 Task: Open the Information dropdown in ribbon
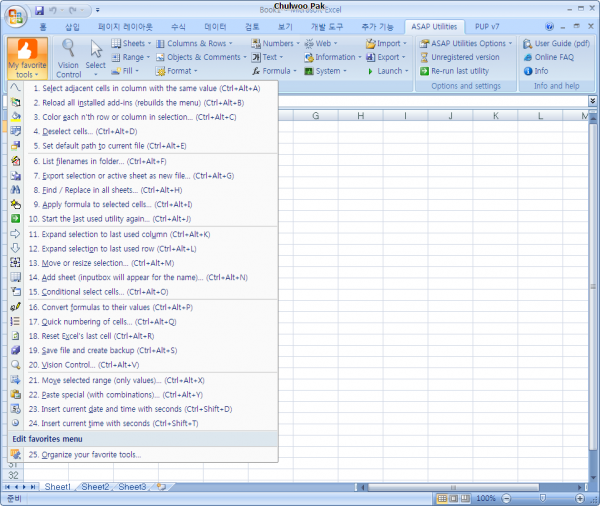click(333, 57)
